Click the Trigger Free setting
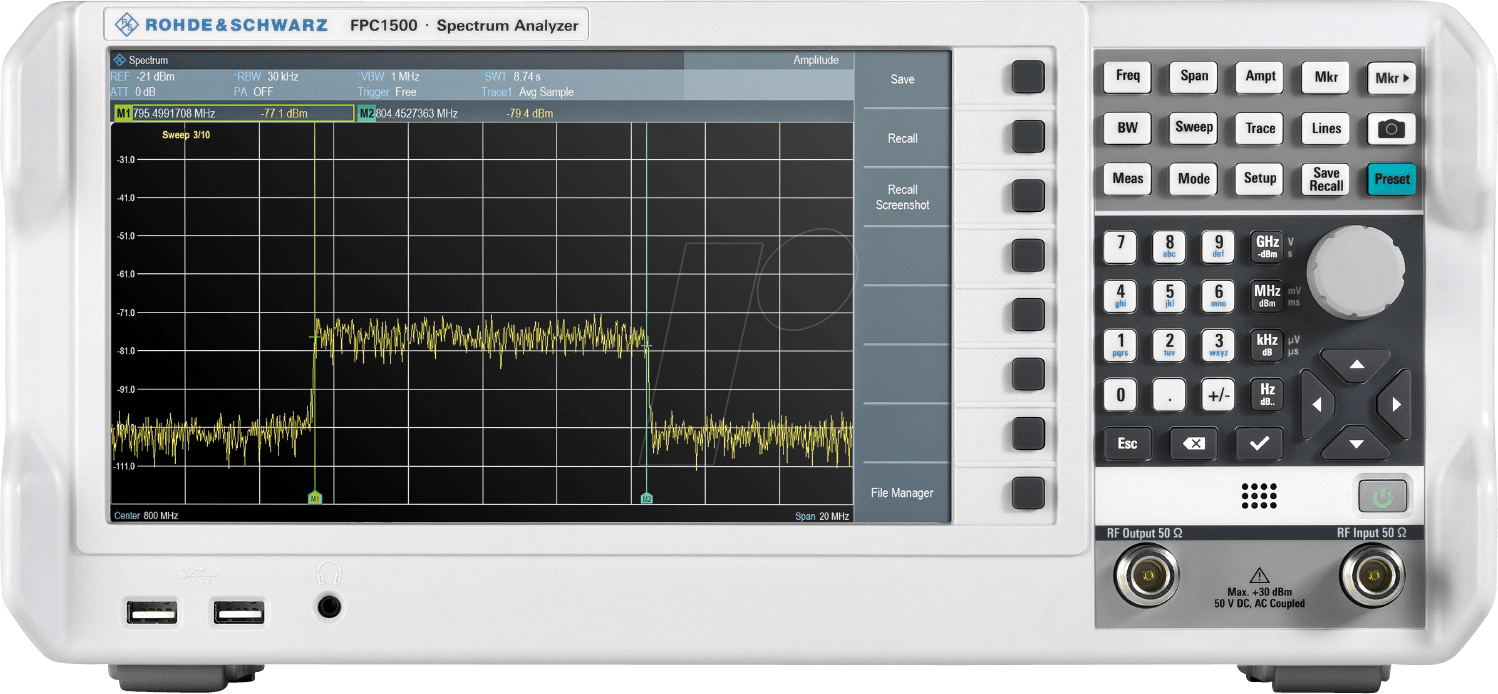1498x694 pixels. pos(387,92)
